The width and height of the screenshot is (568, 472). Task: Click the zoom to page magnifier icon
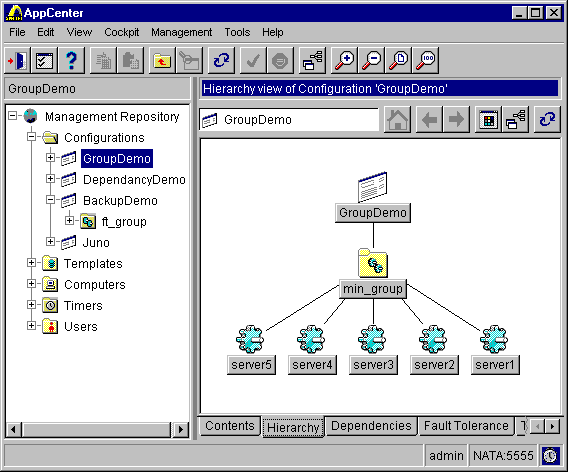coord(398,60)
